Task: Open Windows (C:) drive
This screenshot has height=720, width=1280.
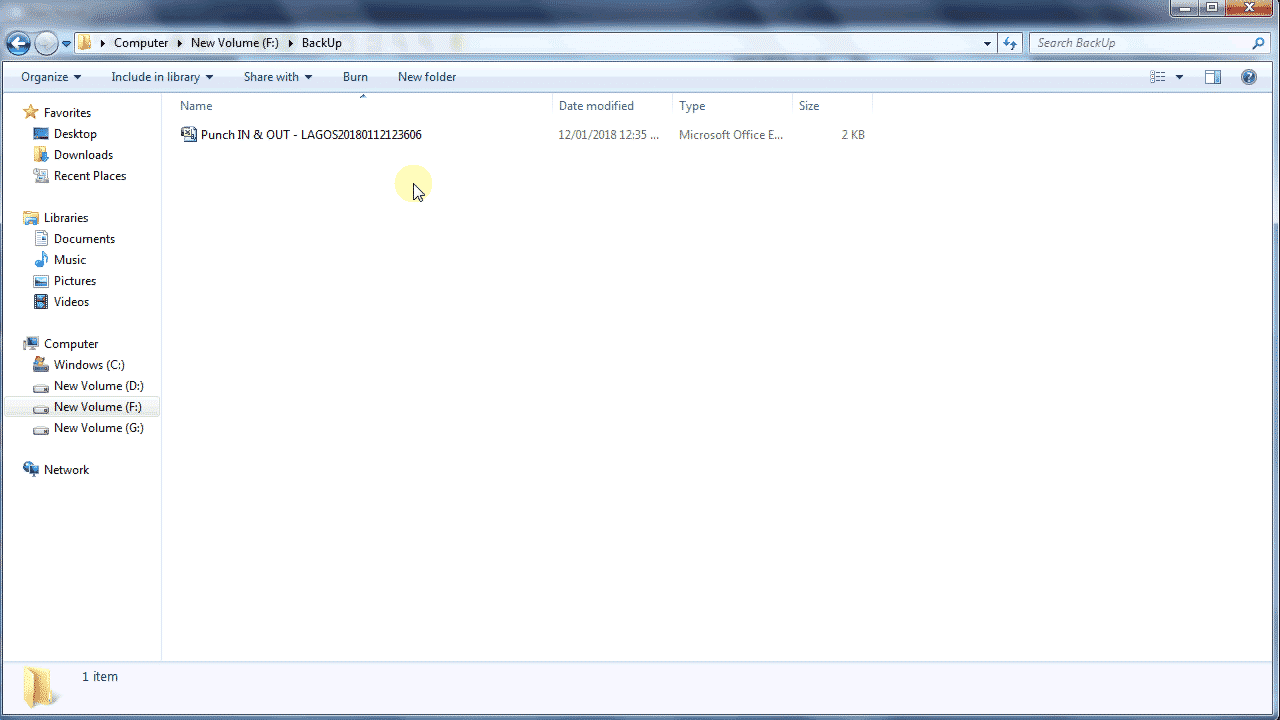Action: point(89,365)
